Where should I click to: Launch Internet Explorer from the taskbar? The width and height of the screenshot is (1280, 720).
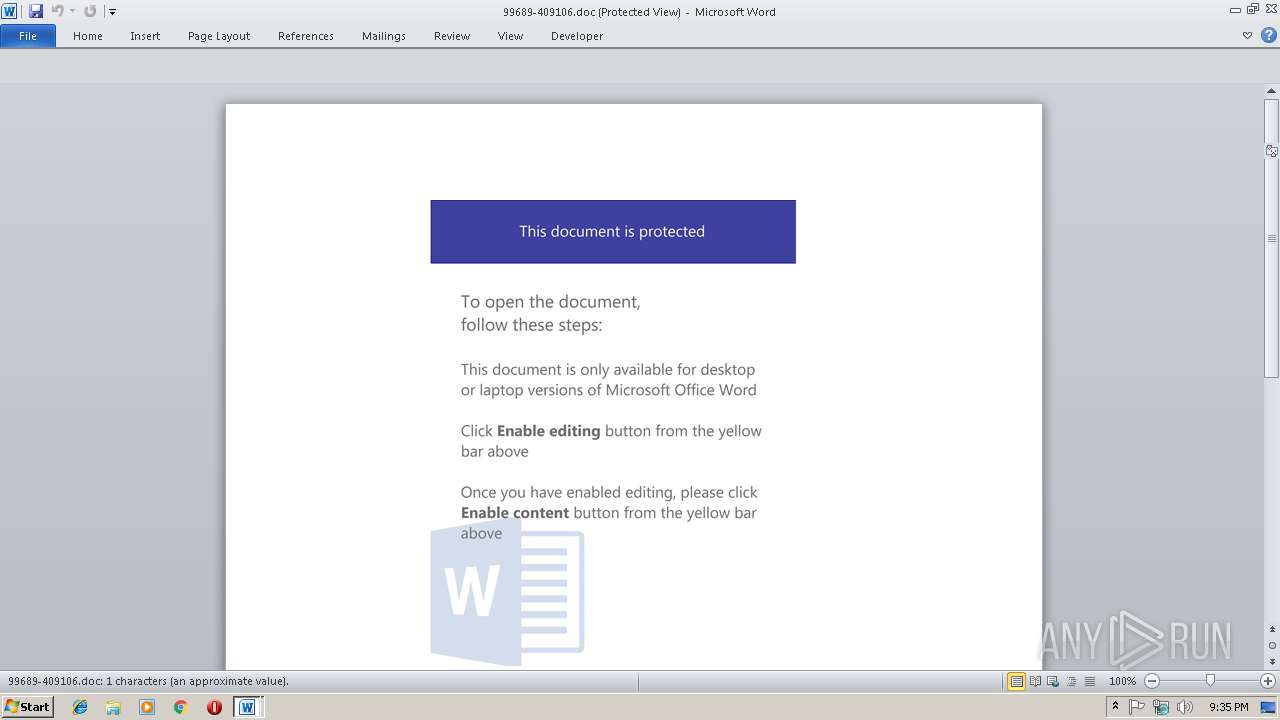point(80,707)
